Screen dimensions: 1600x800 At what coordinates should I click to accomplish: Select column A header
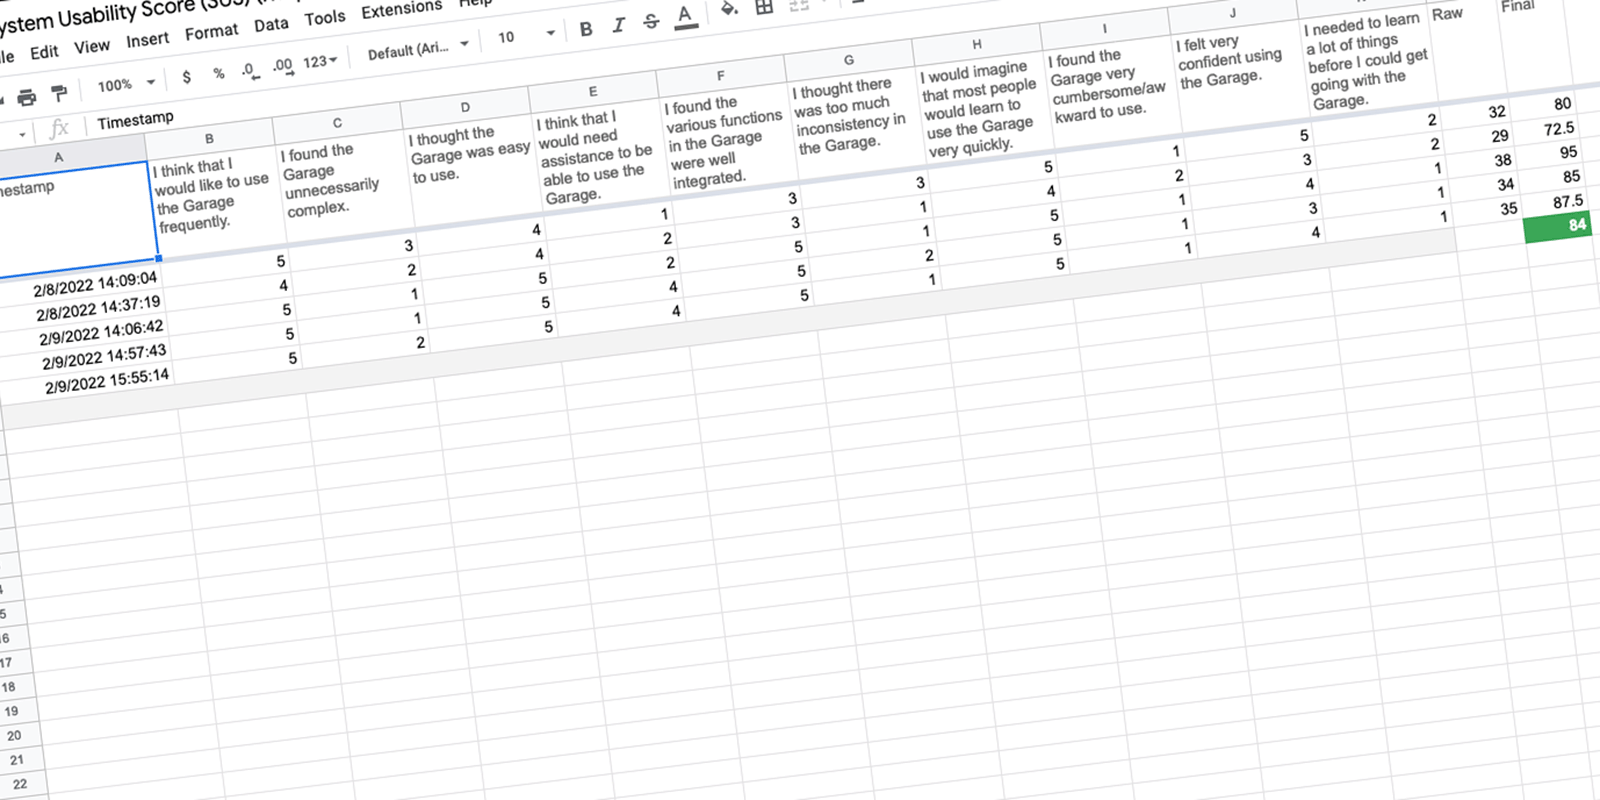(58, 157)
